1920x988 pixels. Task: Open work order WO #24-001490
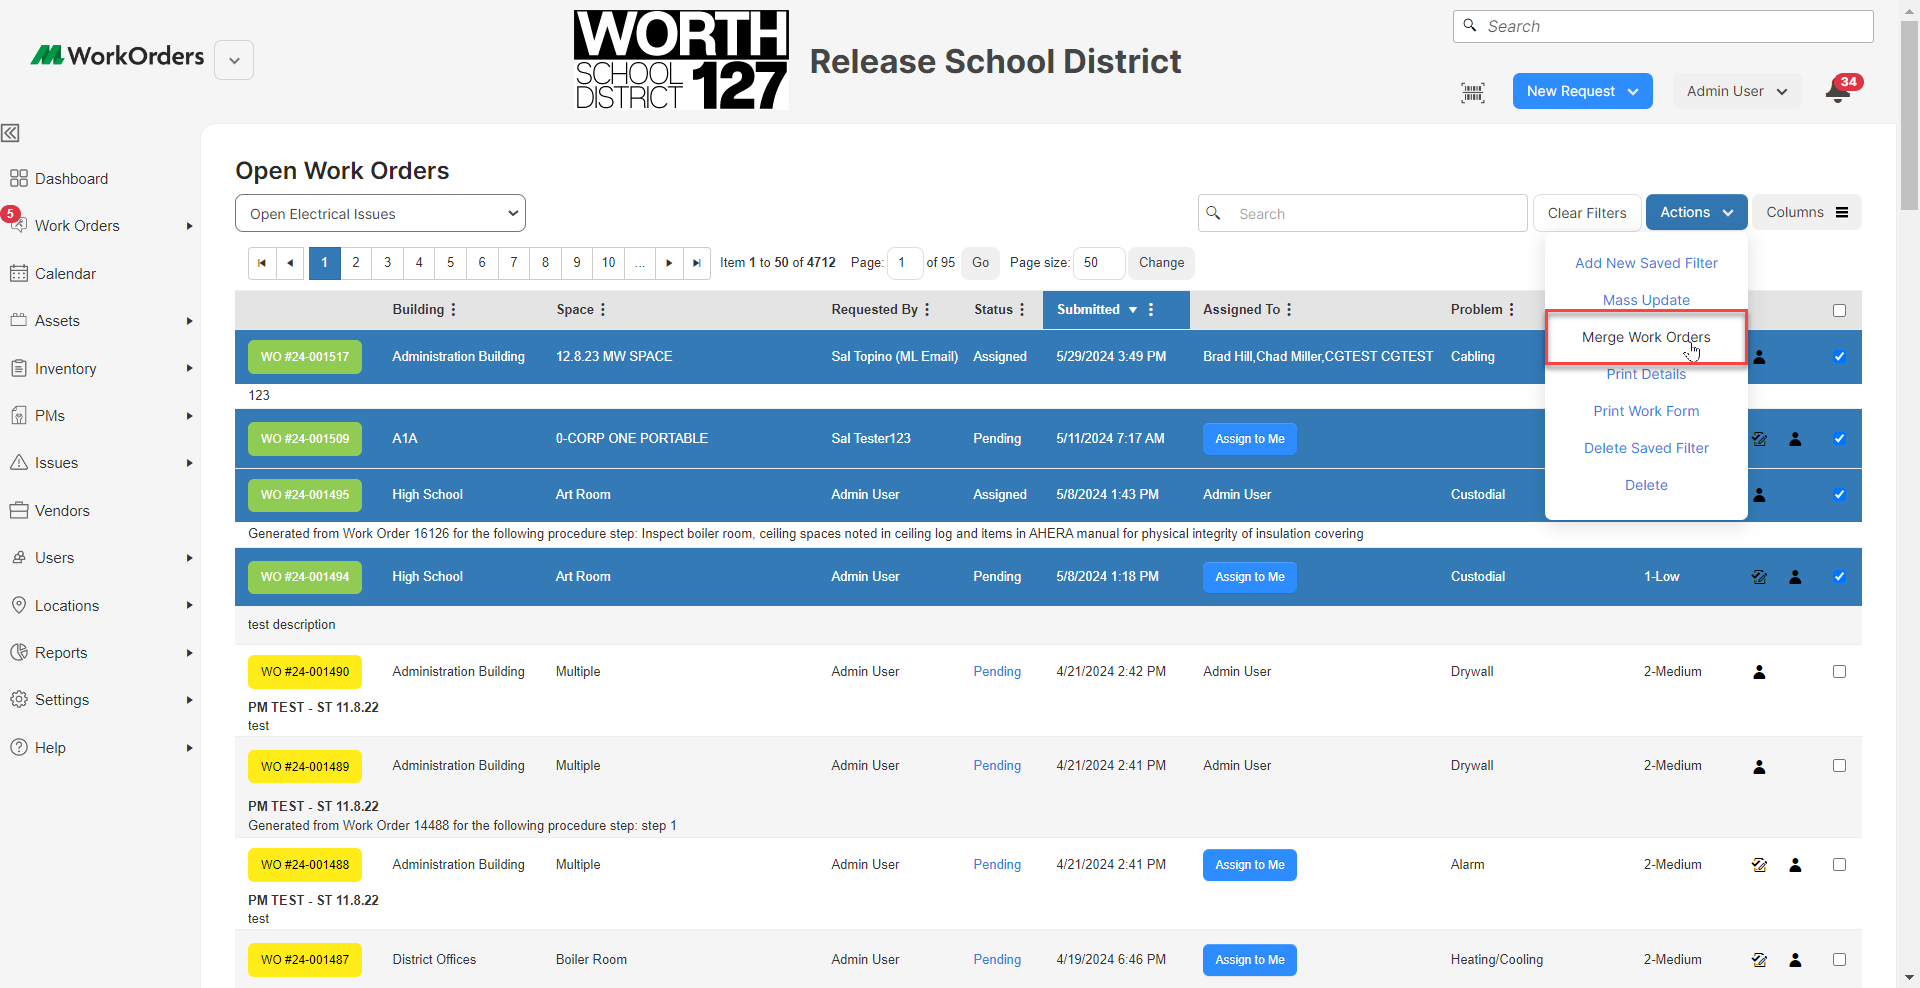[305, 672]
